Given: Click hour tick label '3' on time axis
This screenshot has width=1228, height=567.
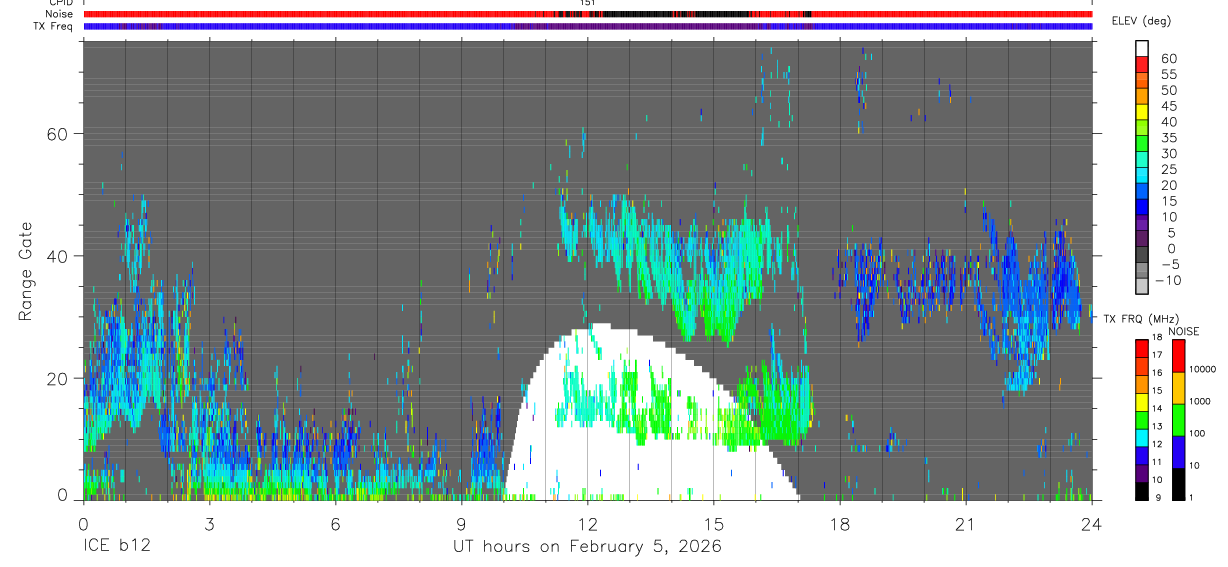Looking at the screenshot, I should click(209, 524).
